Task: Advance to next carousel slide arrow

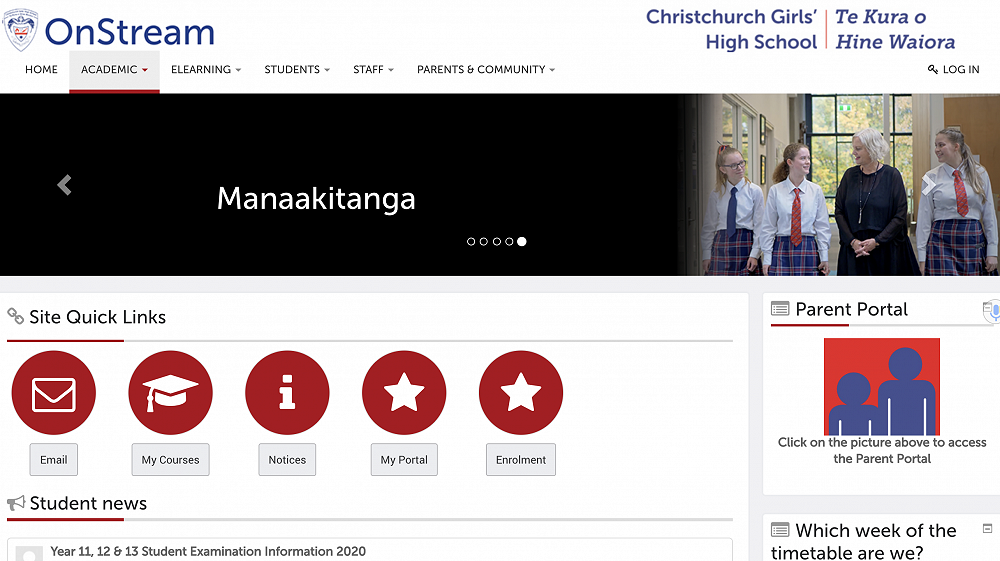Action: point(928,185)
